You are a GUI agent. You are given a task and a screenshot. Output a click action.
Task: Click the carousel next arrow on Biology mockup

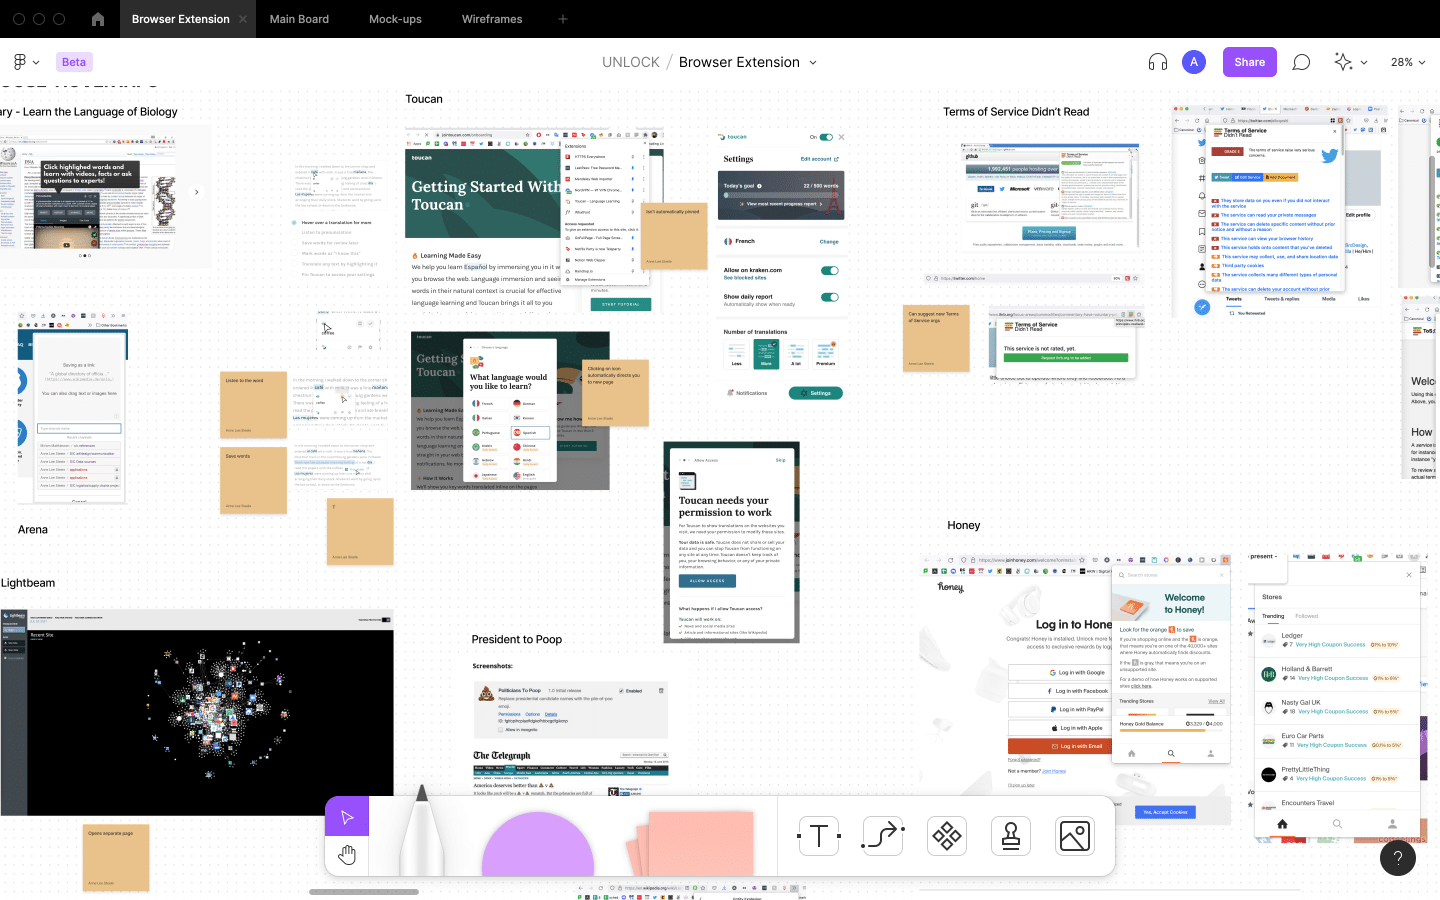coord(196,192)
